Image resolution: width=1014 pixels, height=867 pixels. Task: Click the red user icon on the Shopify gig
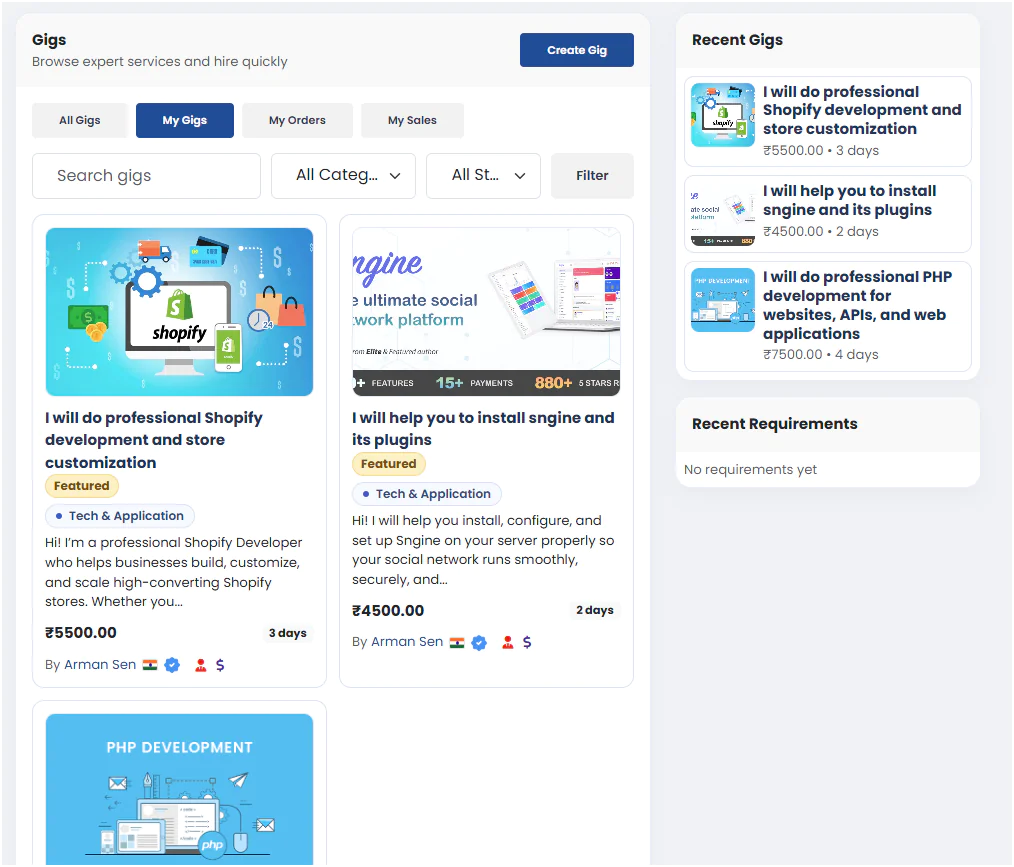pyautogui.click(x=201, y=665)
